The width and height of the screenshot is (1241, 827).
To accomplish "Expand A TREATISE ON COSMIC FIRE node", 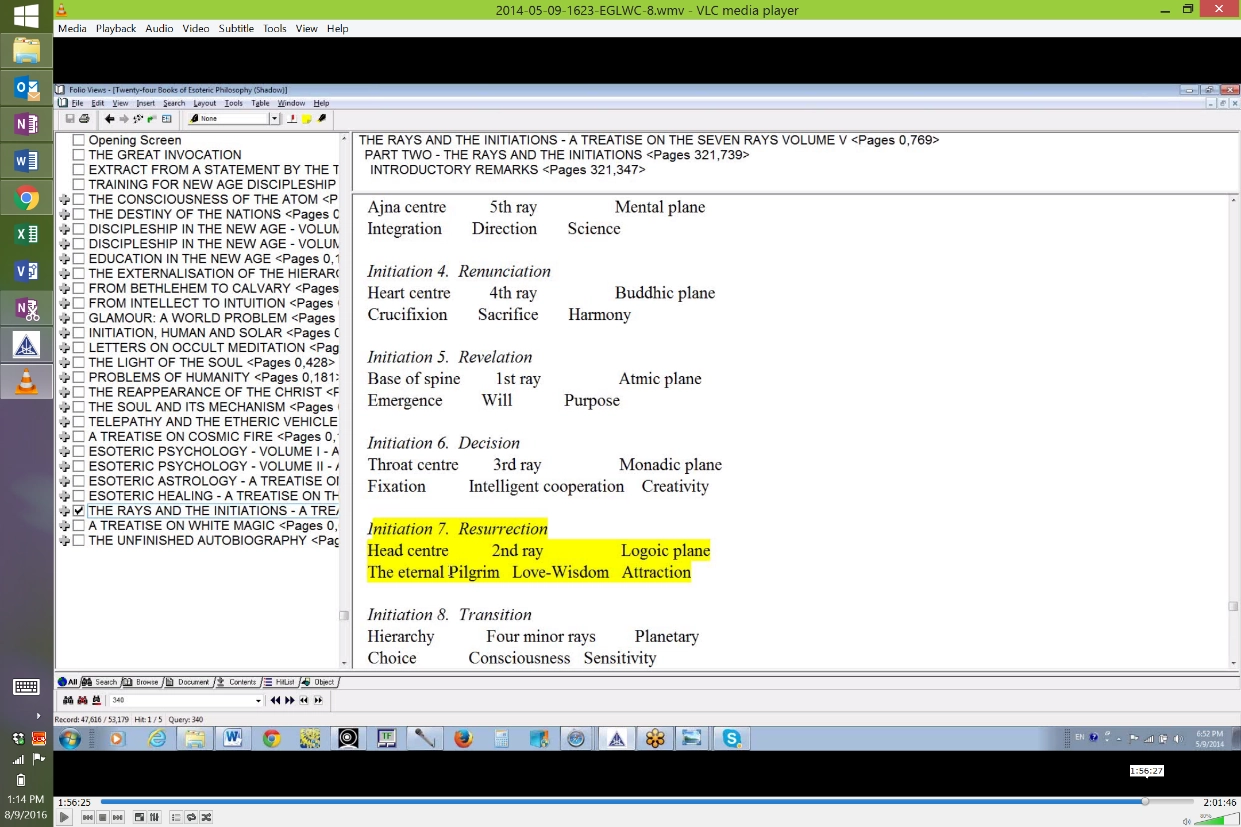I will pos(65,437).
